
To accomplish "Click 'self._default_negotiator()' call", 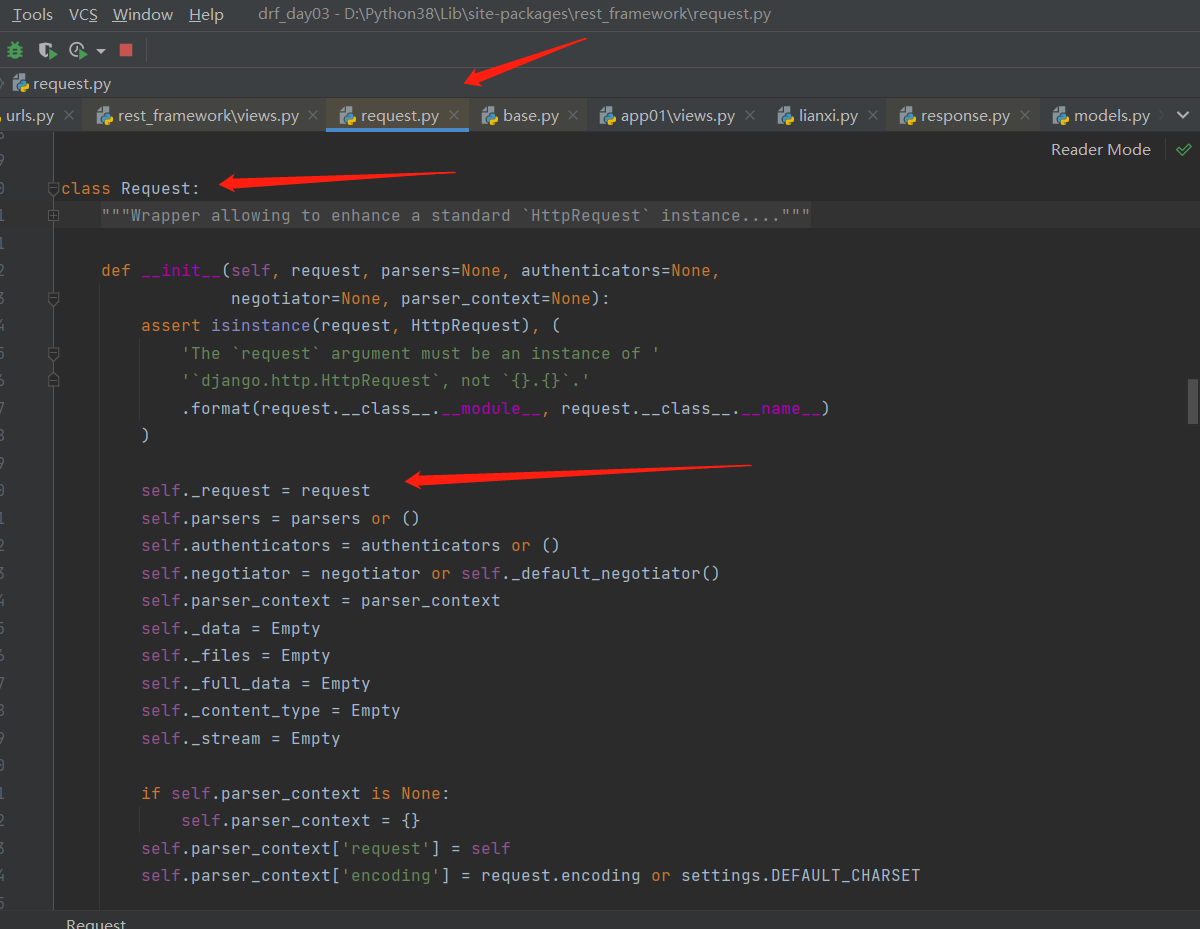I will [590, 573].
